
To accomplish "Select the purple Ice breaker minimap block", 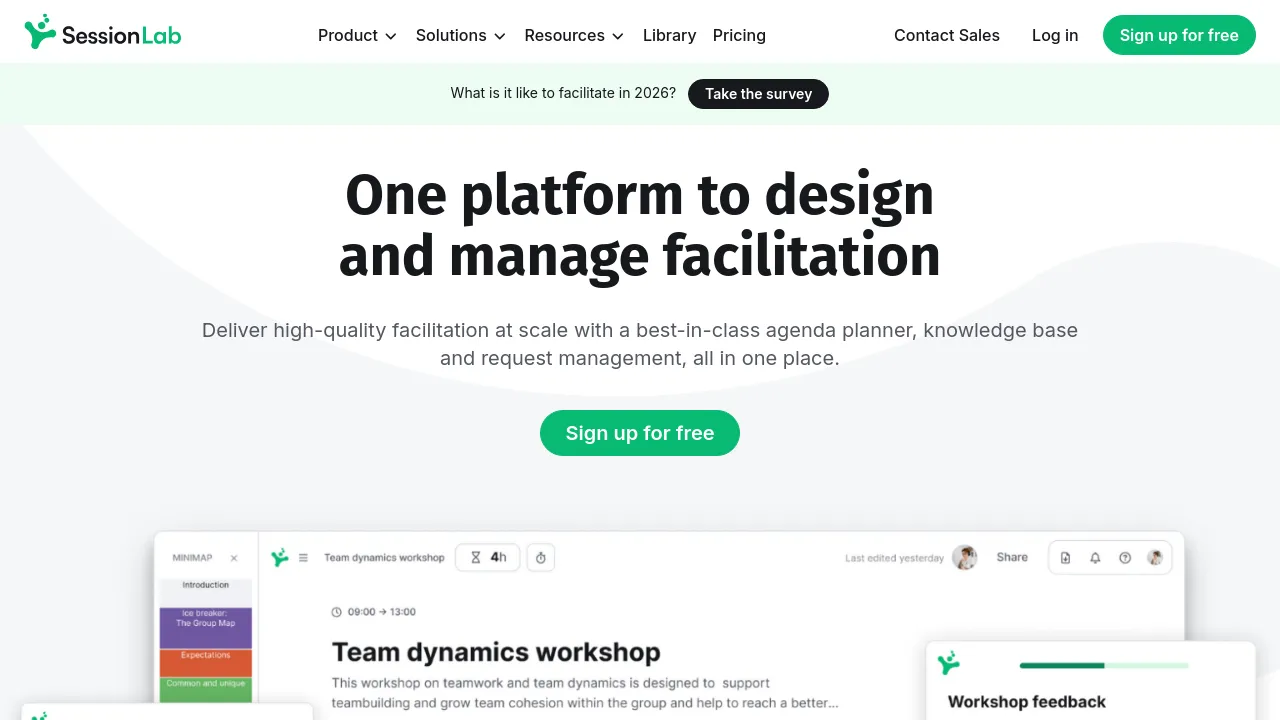I will coord(206,628).
